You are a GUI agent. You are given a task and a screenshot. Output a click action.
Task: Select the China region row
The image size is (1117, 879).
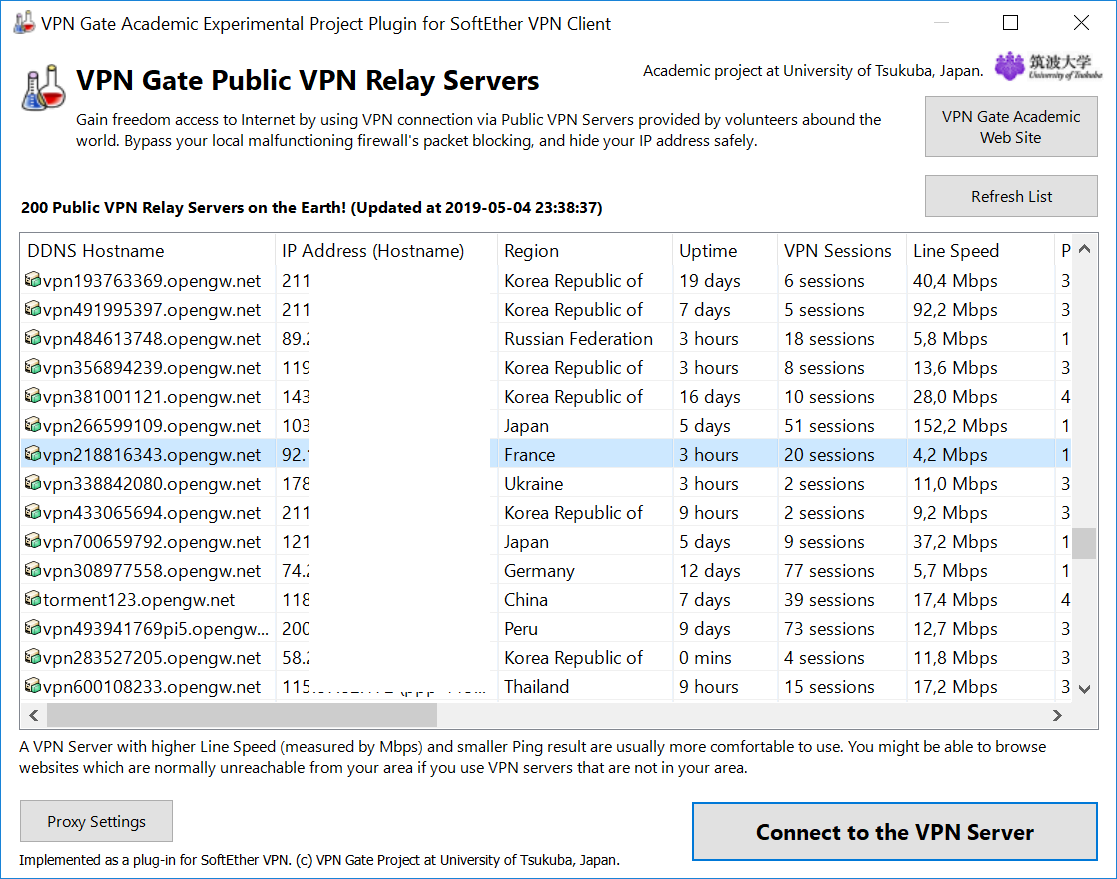pos(545,600)
